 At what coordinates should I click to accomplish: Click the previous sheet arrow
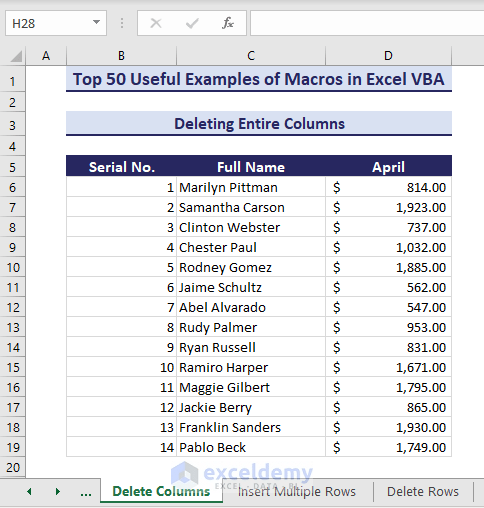click(x=29, y=491)
